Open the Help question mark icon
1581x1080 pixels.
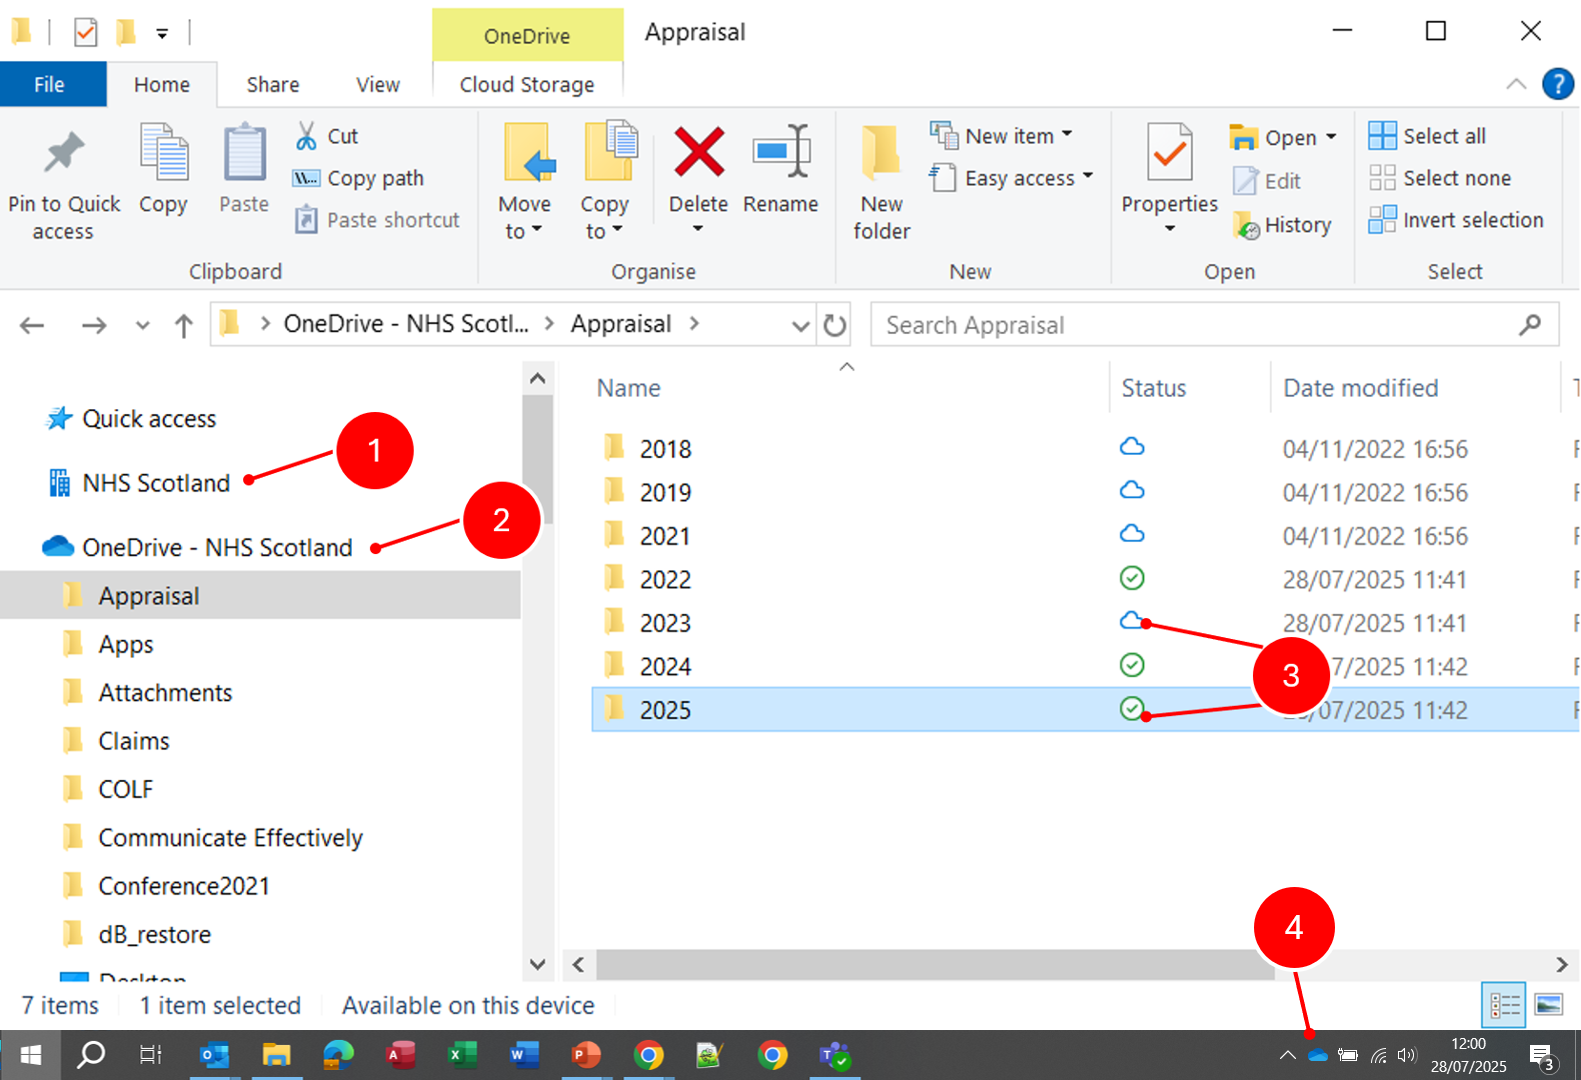click(x=1557, y=84)
